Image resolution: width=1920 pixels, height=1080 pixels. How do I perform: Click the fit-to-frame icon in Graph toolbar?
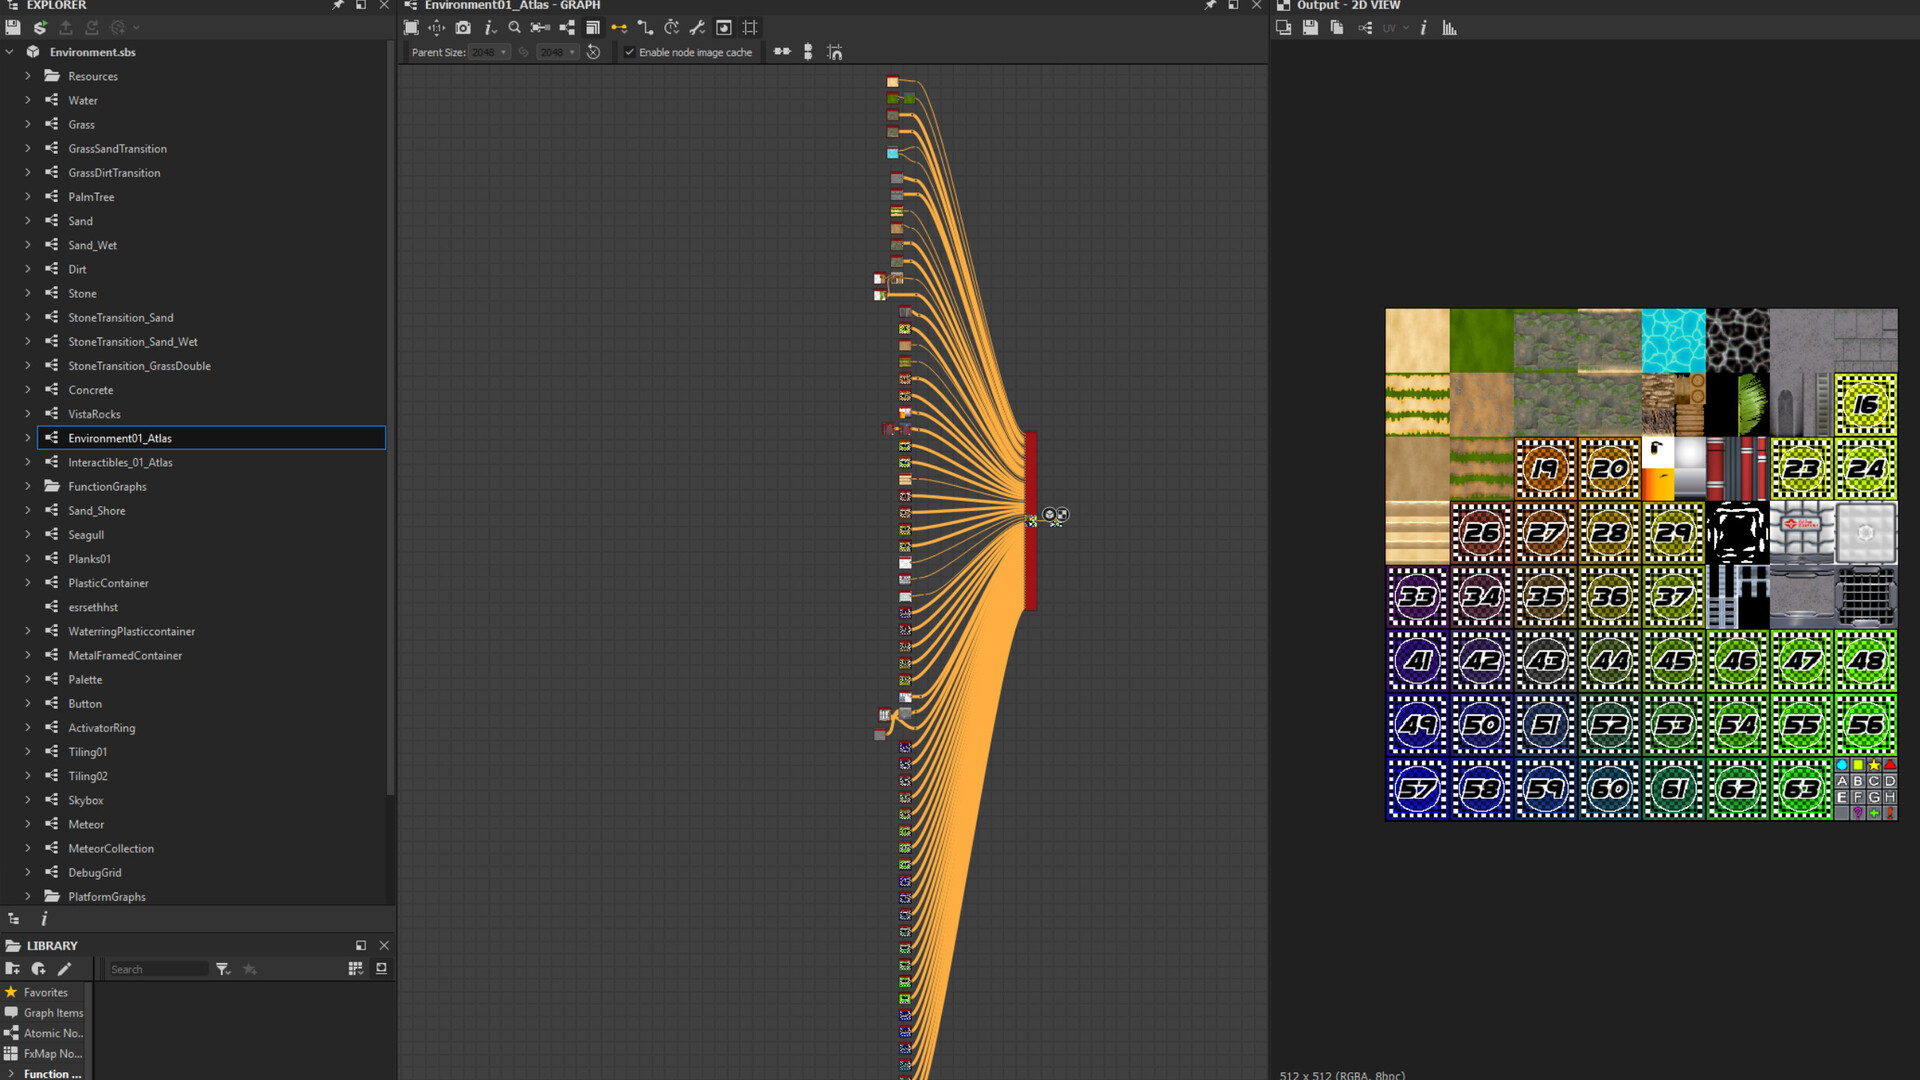(x=411, y=28)
